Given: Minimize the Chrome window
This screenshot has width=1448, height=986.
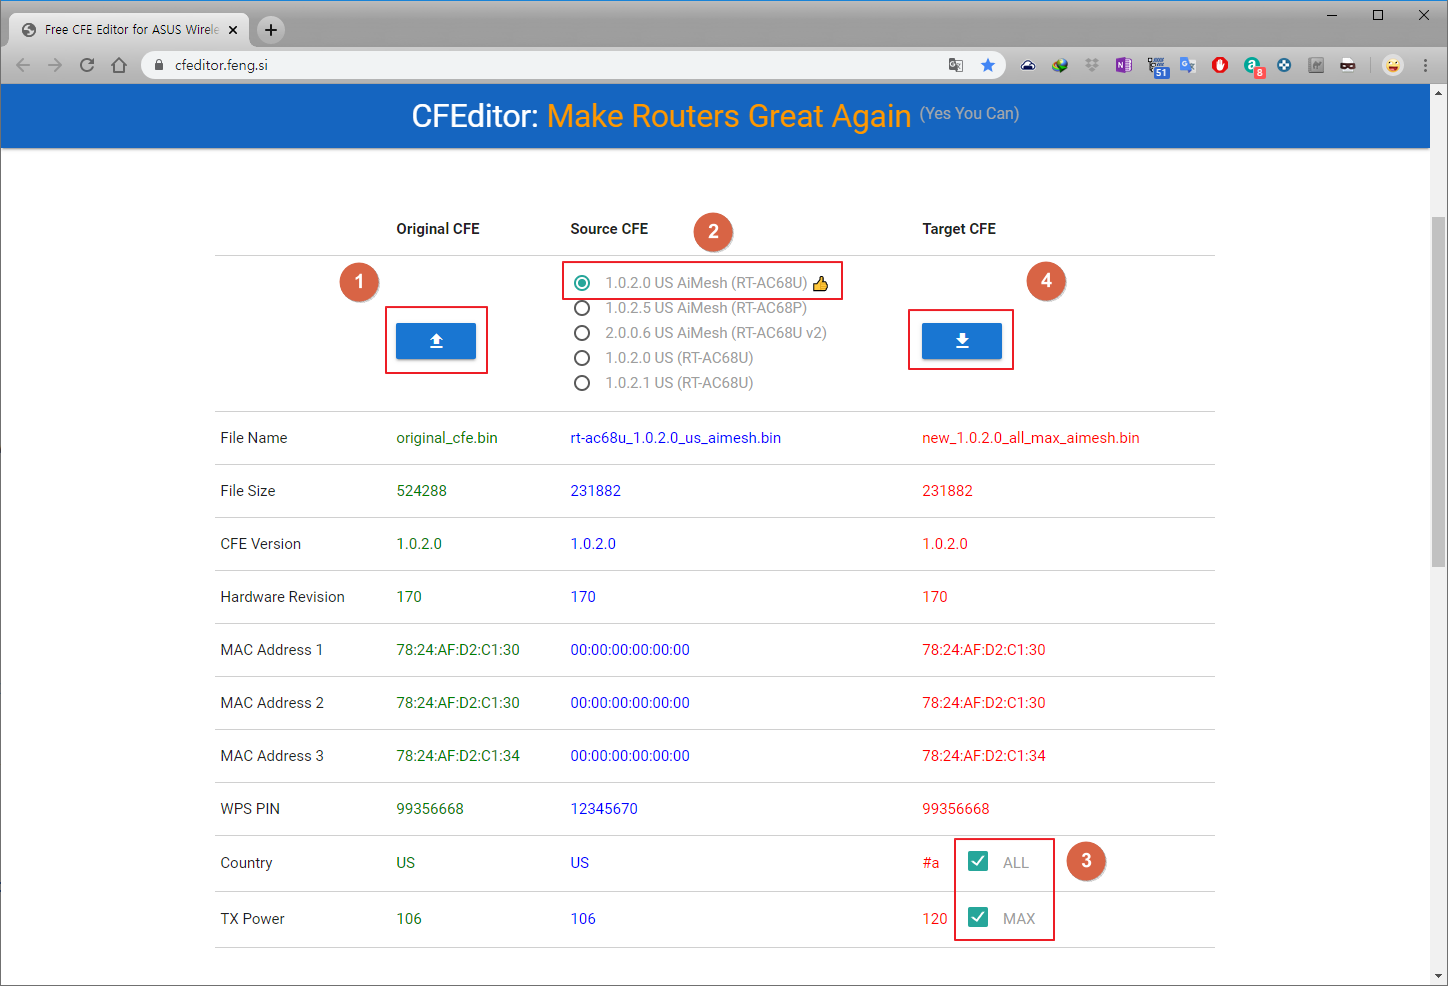Looking at the screenshot, I should pyautogui.click(x=1332, y=15).
